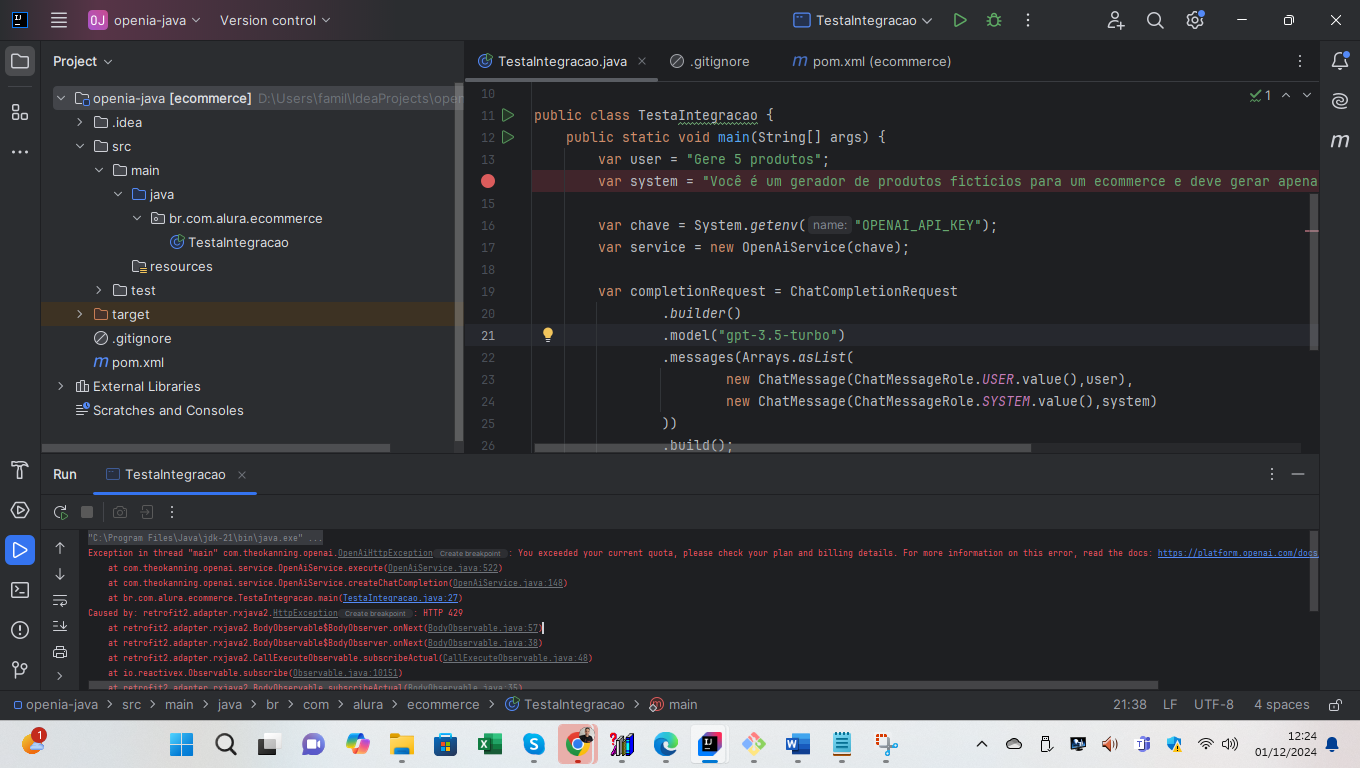The height and width of the screenshot is (768, 1360).
Task: Expand the .idea folder
Action: pos(80,122)
